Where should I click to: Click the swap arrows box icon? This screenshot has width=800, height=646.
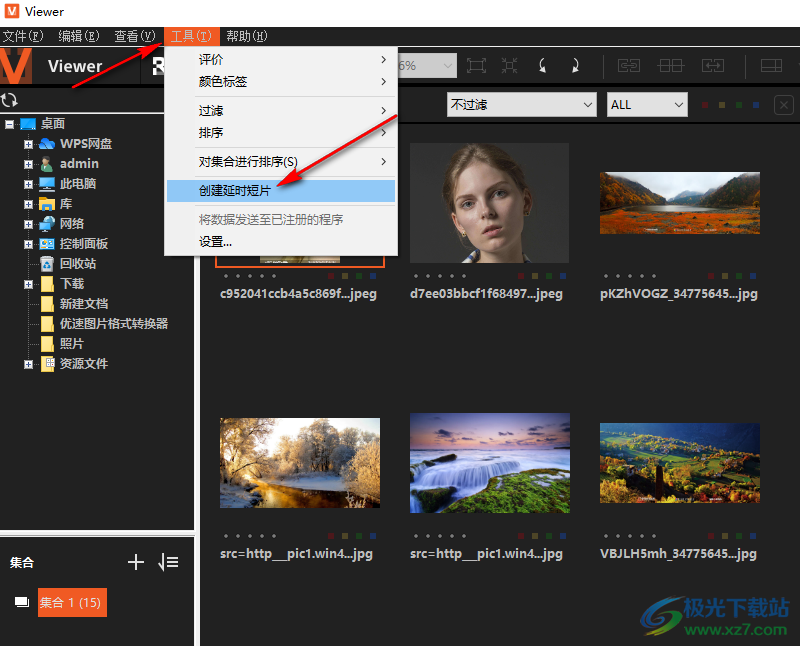(x=713, y=65)
